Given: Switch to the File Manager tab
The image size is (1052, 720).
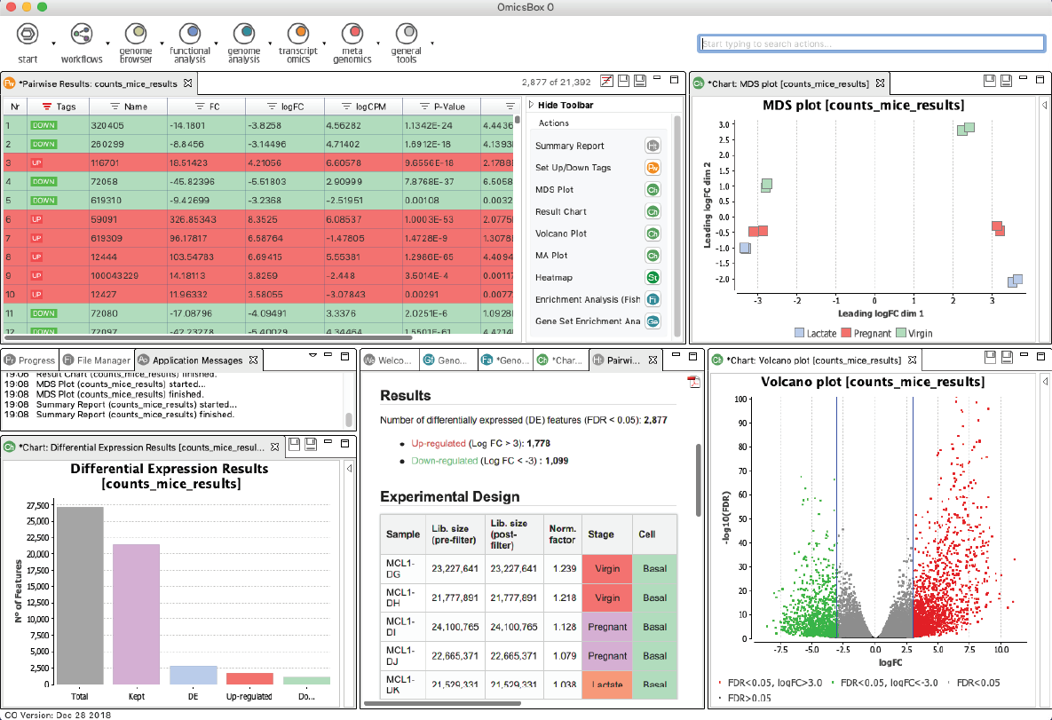Looking at the screenshot, I should (97, 360).
